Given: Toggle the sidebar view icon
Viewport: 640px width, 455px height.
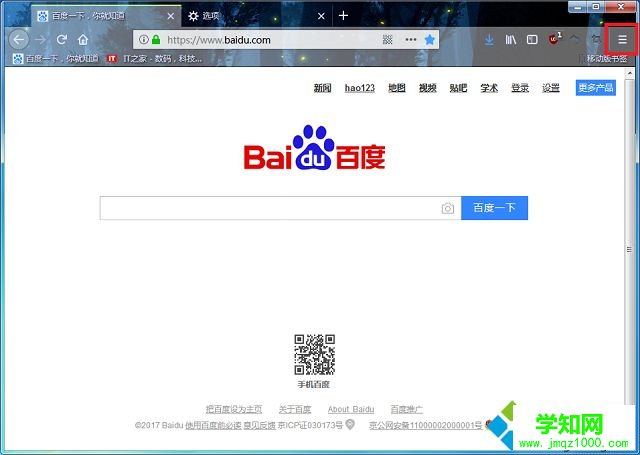Looking at the screenshot, I should (x=532, y=40).
